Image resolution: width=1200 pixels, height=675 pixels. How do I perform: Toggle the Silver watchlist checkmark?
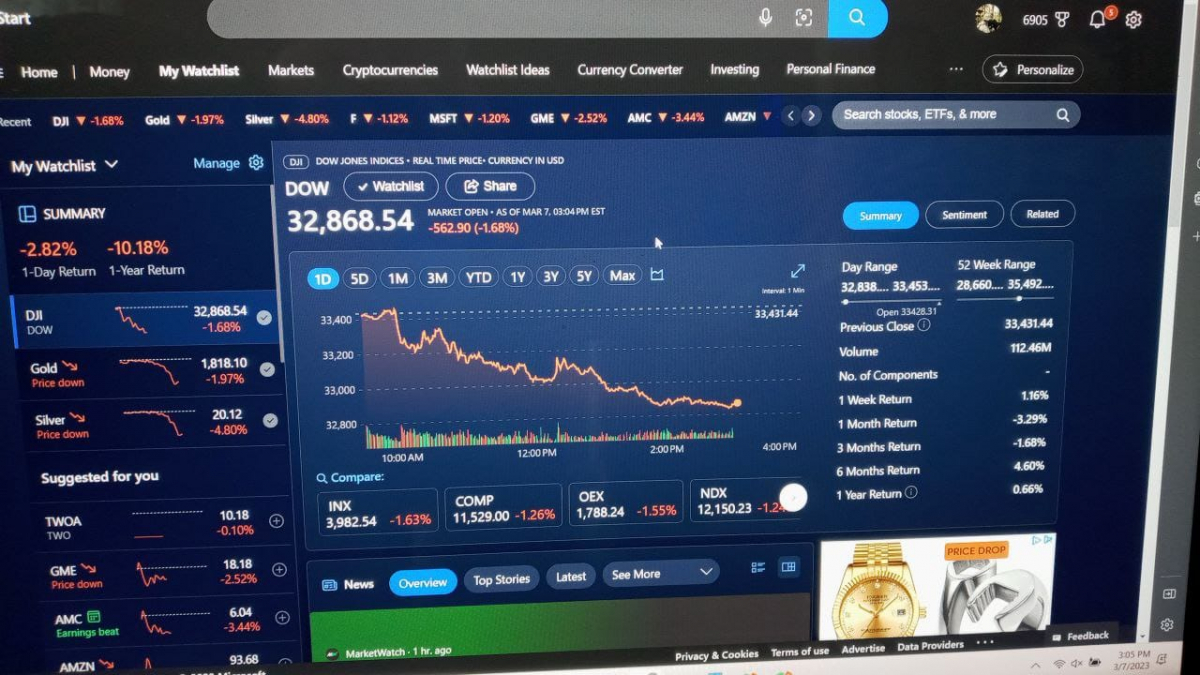(270, 420)
